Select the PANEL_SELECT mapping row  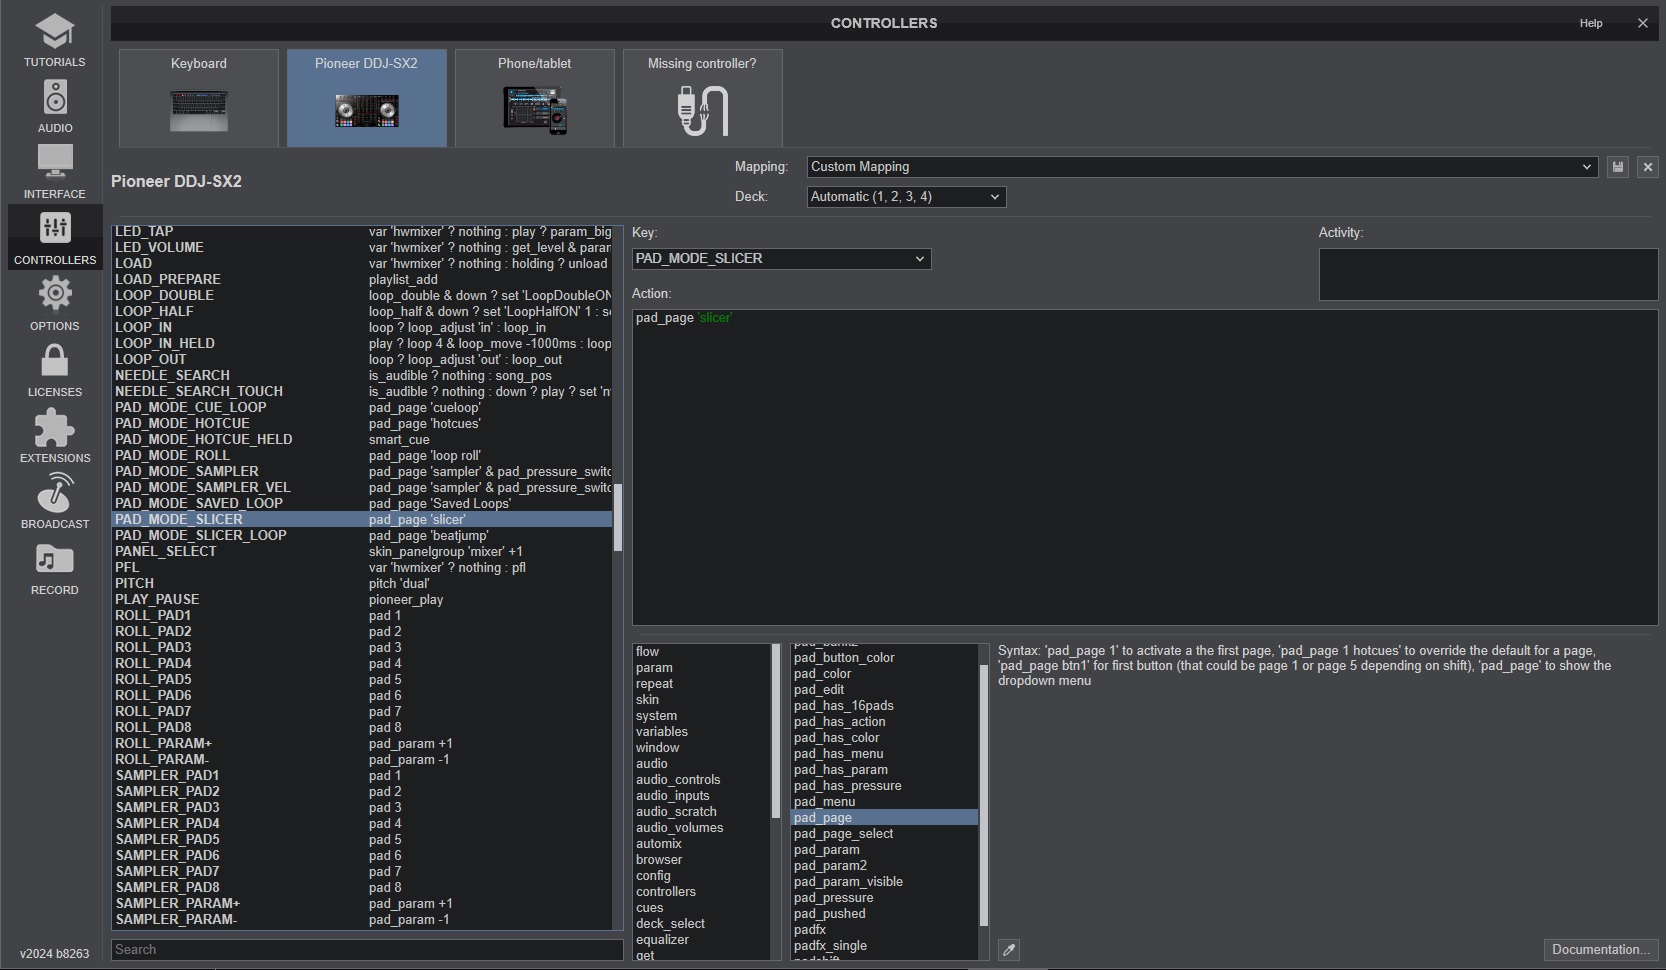[x=361, y=552]
